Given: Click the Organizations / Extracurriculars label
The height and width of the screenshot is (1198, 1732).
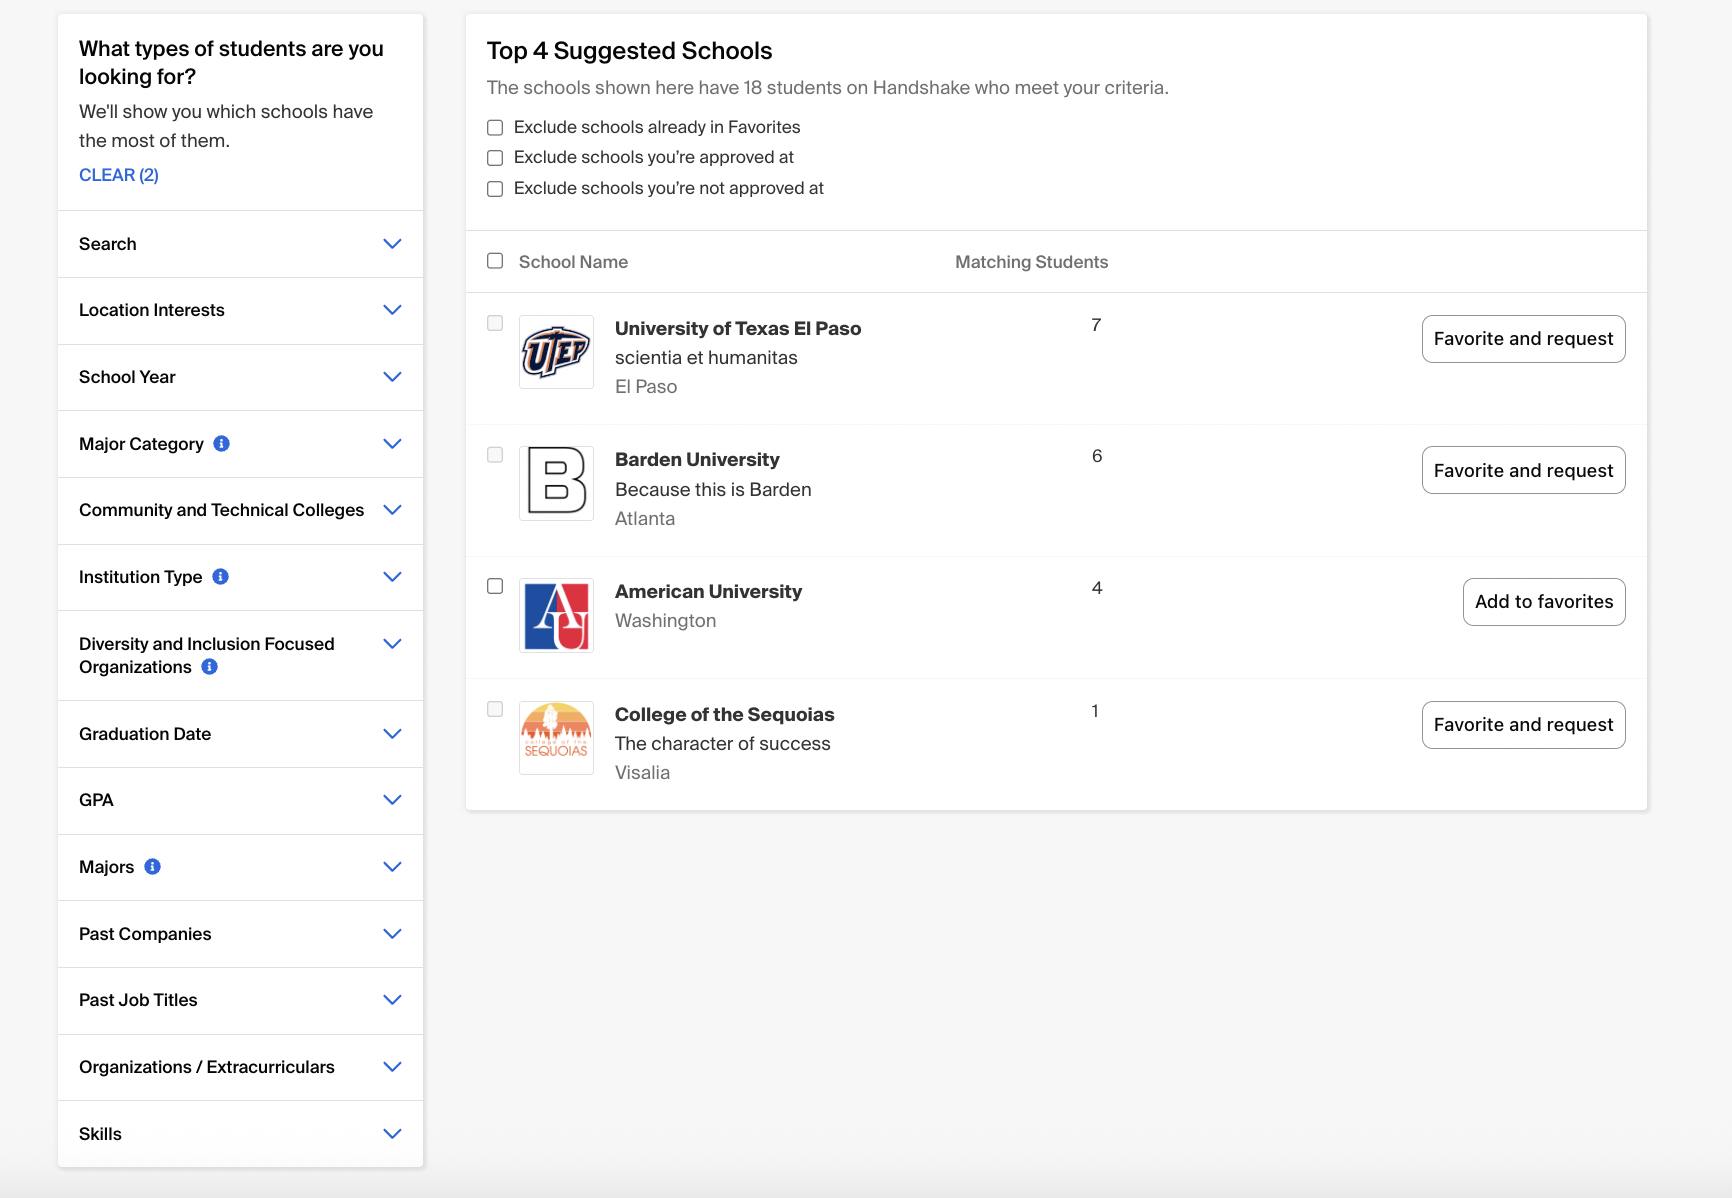Looking at the screenshot, I should (207, 1067).
